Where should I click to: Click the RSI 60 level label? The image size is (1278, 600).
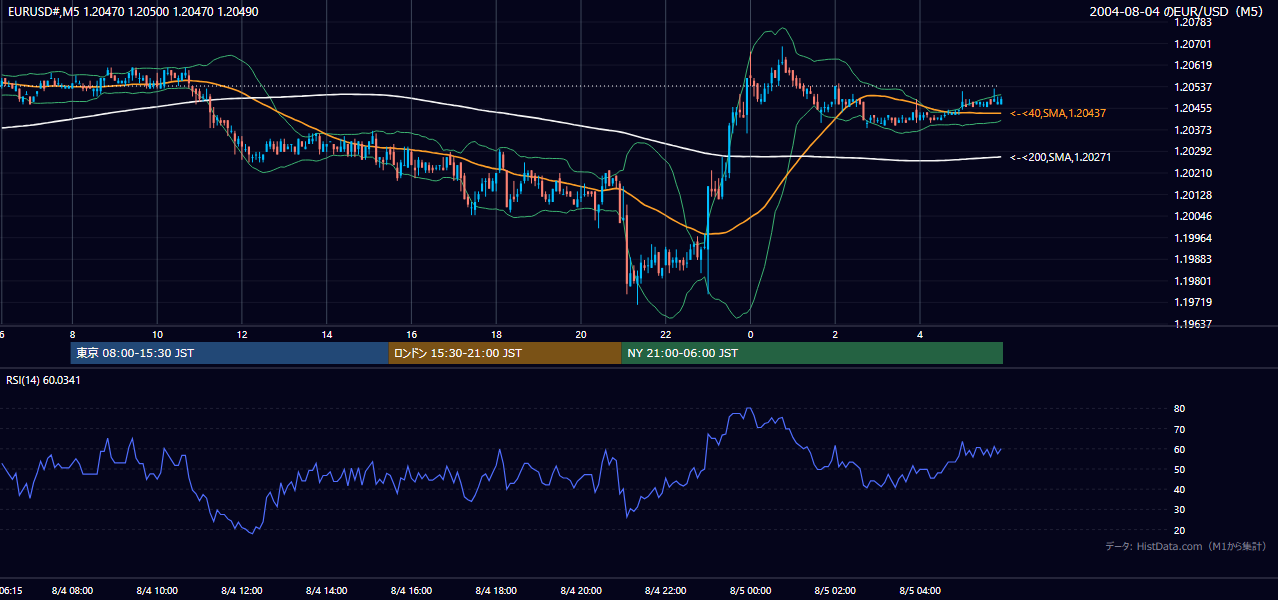(1179, 449)
